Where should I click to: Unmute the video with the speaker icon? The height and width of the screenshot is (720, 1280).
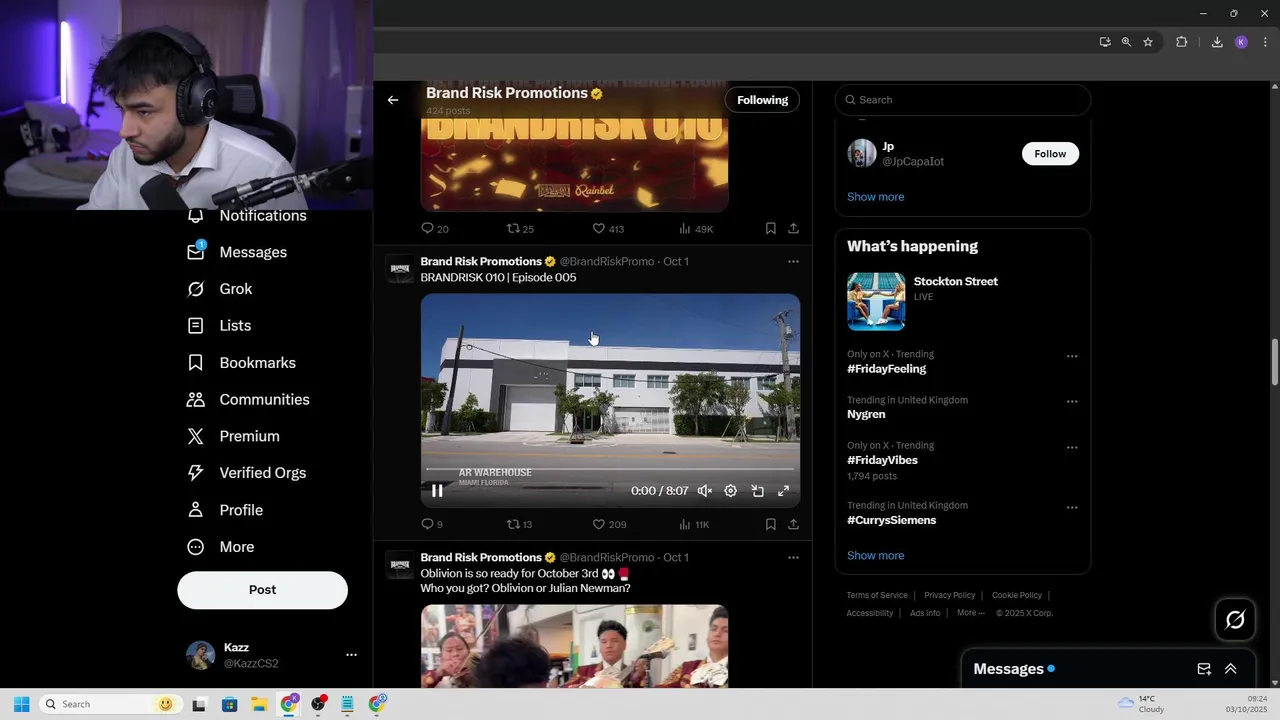tap(705, 491)
